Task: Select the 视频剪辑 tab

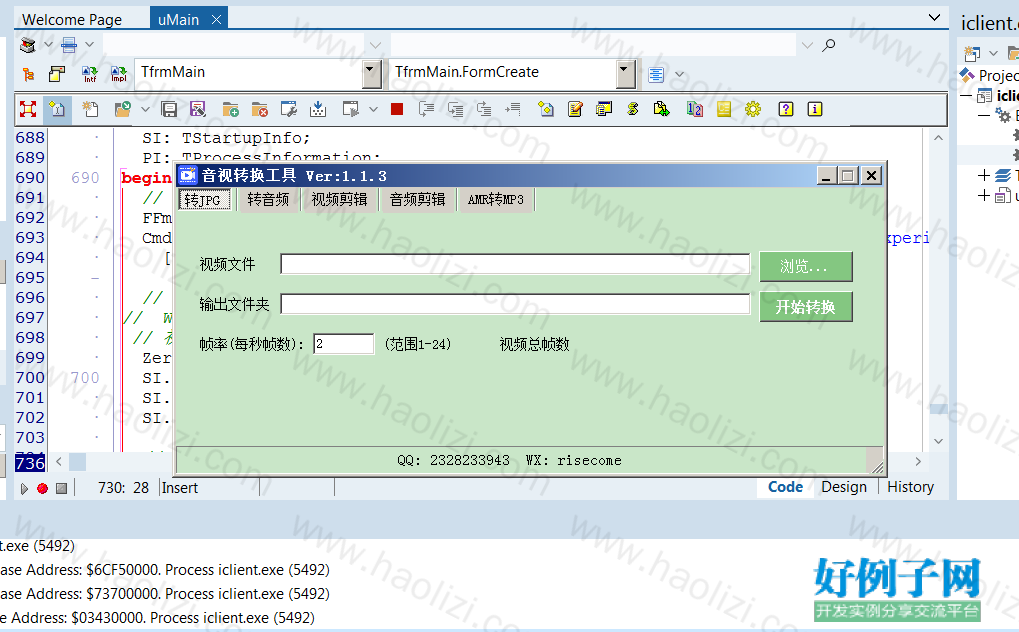Action: [x=339, y=200]
